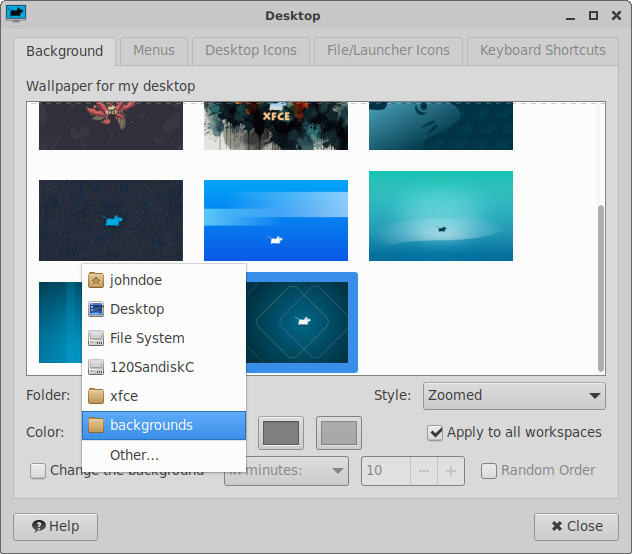Select the turquoise gradient wallpaper thumbnail
632x554 pixels.
[441, 216]
